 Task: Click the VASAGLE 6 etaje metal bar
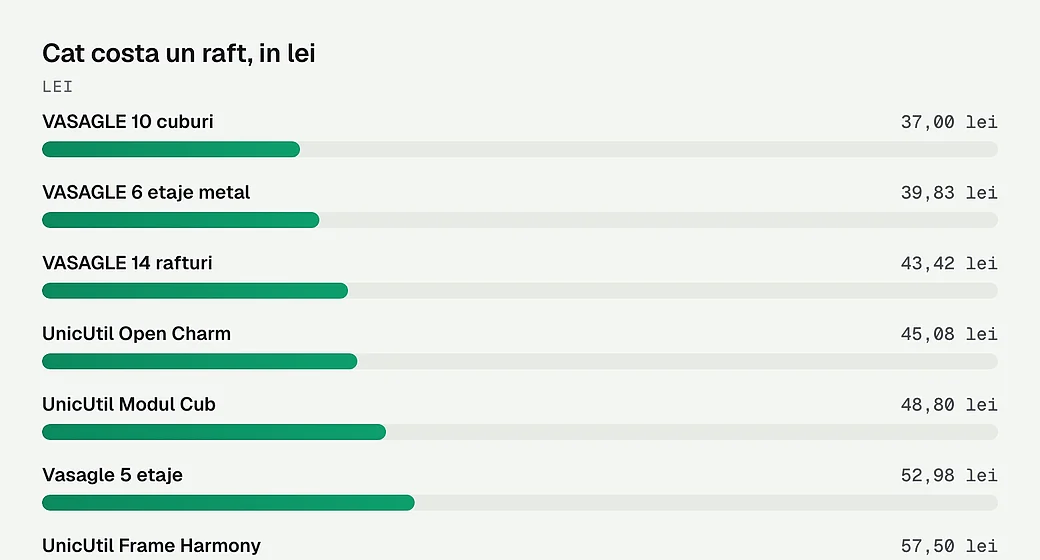click(180, 220)
